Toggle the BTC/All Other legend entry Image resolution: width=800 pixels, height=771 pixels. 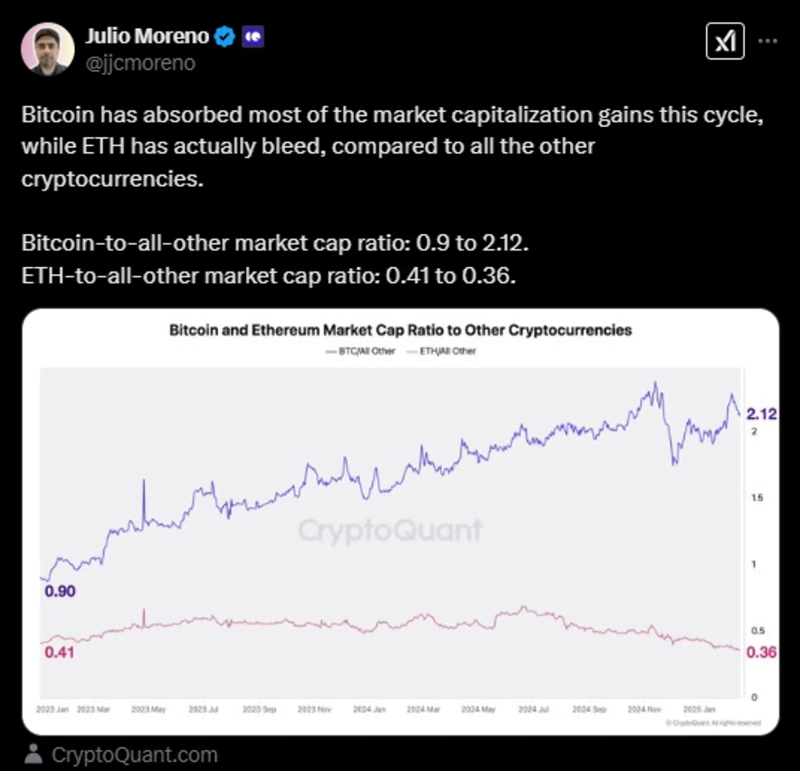coord(364,351)
